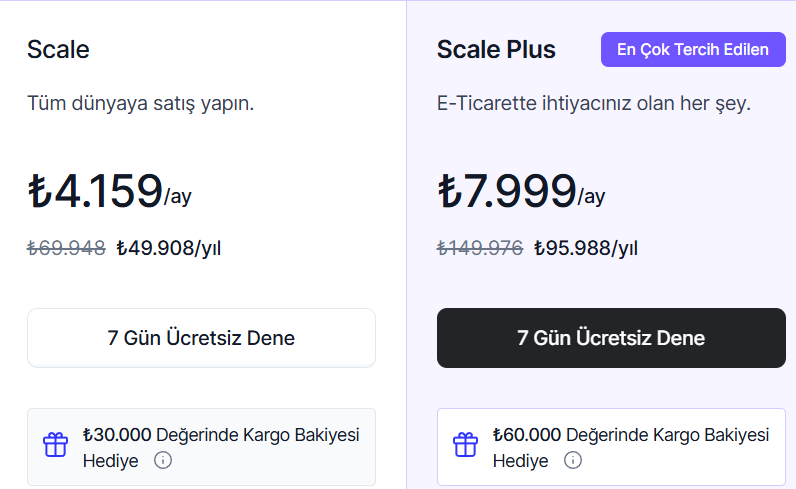796x489 pixels.
Task: Click the ₺95.988/yıl yearly price
Action: (x=586, y=248)
